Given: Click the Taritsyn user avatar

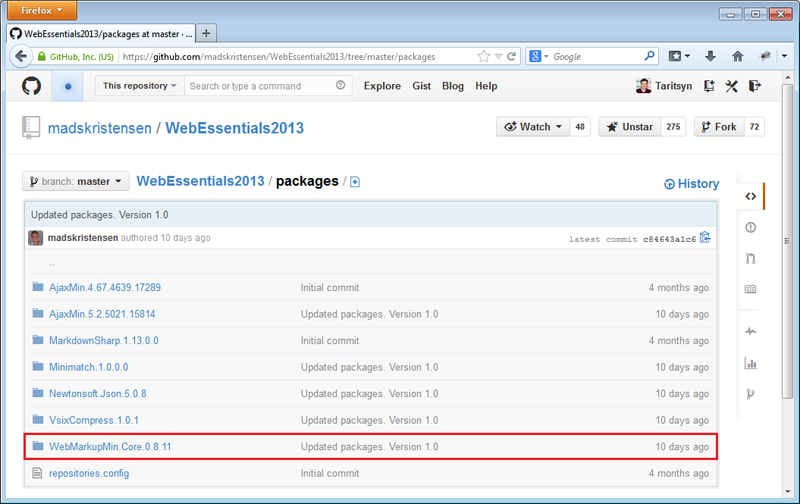Looking at the screenshot, I should tap(643, 86).
